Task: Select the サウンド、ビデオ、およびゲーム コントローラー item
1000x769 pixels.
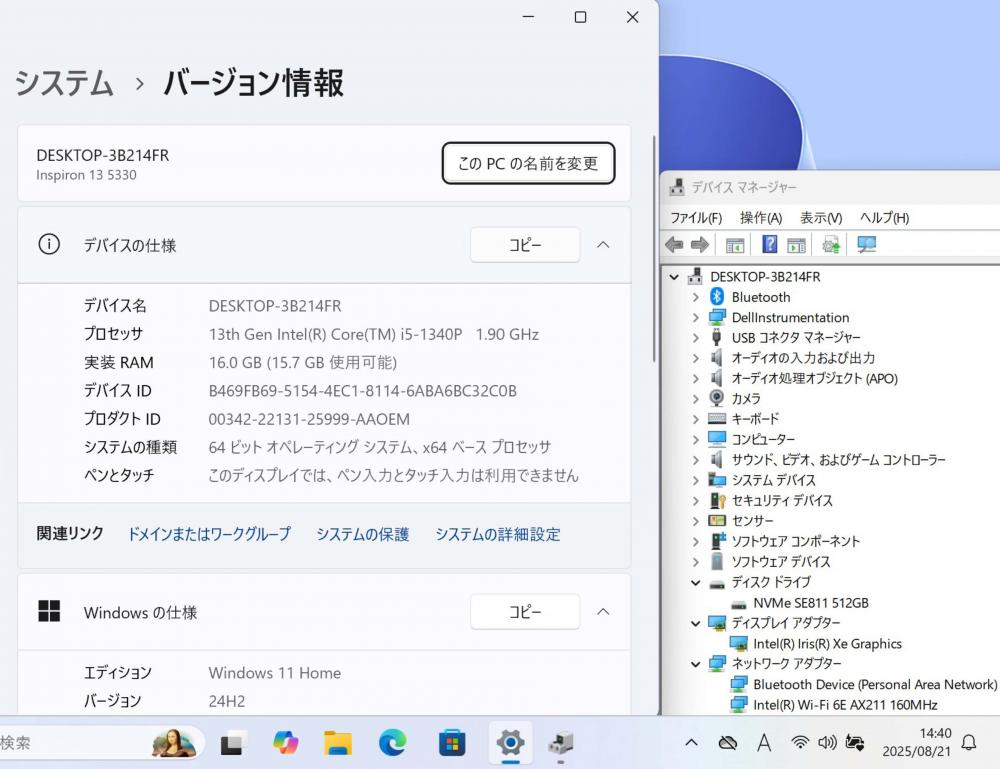Action: (838, 460)
